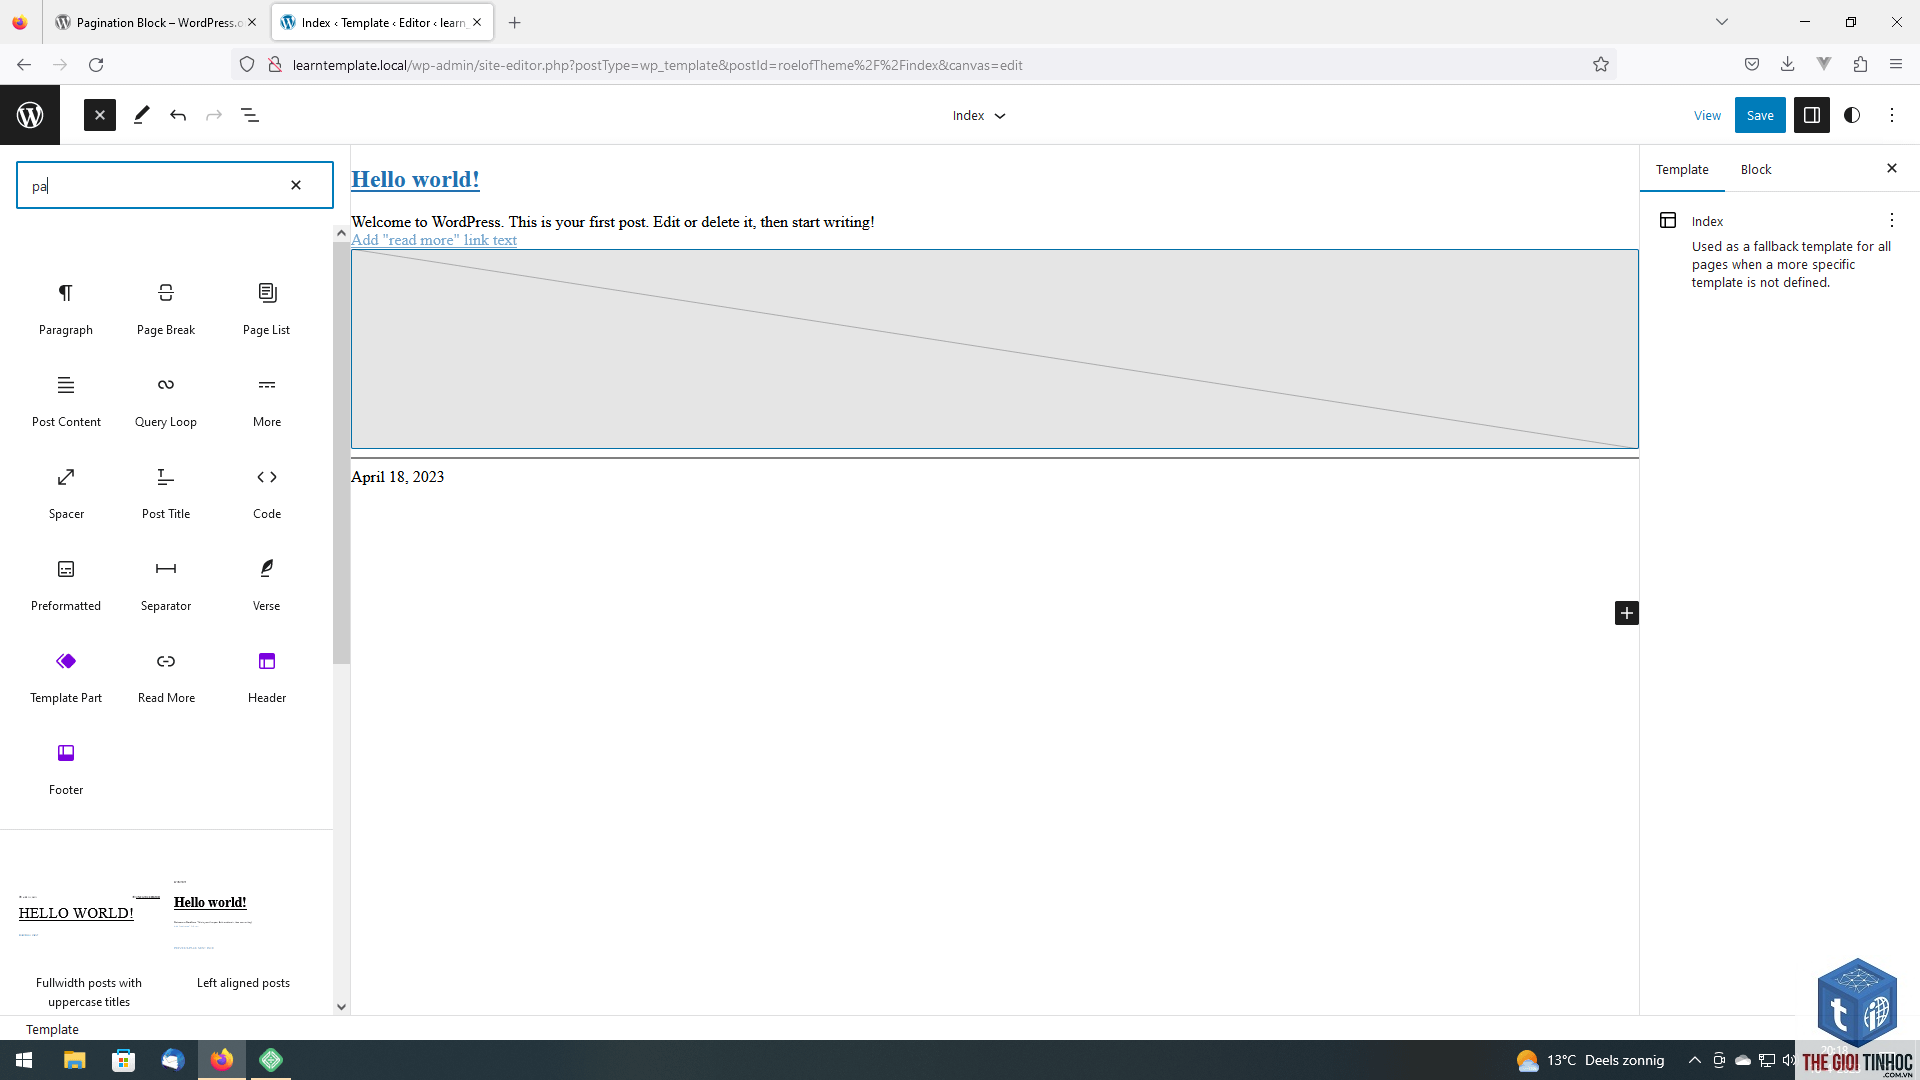Select the featured image placeholder
The image size is (1920, 1080).
click(x=995, y=349)
